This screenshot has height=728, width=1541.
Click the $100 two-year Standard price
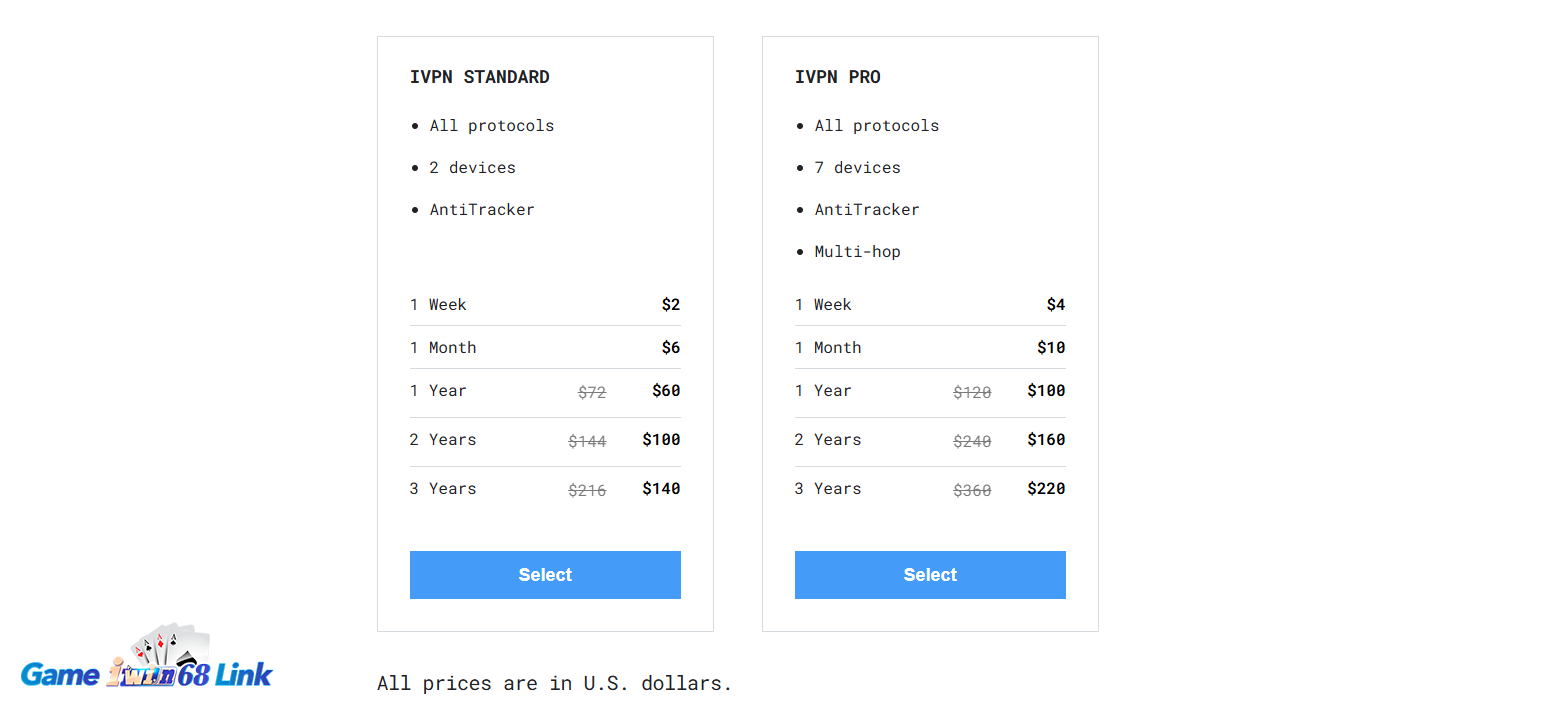(661, 440)
